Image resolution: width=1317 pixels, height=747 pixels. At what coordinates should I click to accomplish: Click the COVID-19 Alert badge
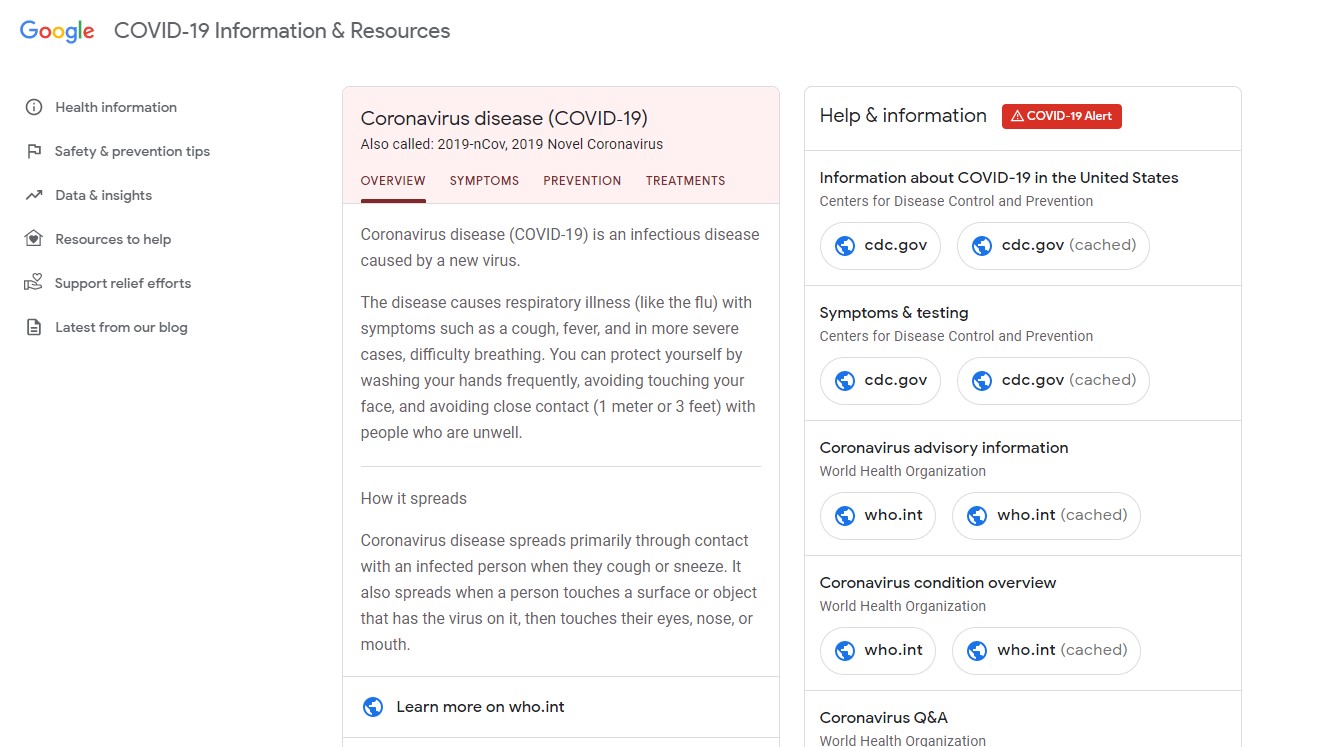[1061, 116]
